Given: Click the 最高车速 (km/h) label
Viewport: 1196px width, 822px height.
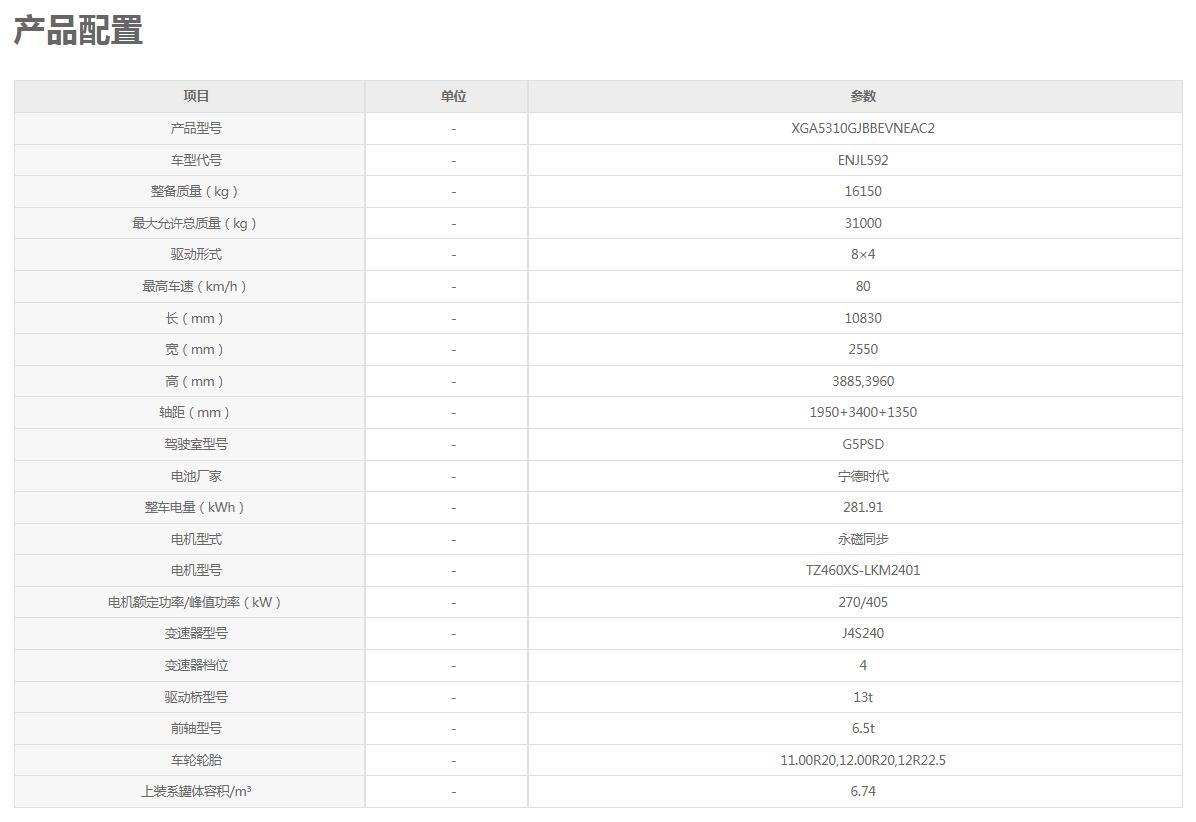Looking at the screenshot, I should [196, 286].
